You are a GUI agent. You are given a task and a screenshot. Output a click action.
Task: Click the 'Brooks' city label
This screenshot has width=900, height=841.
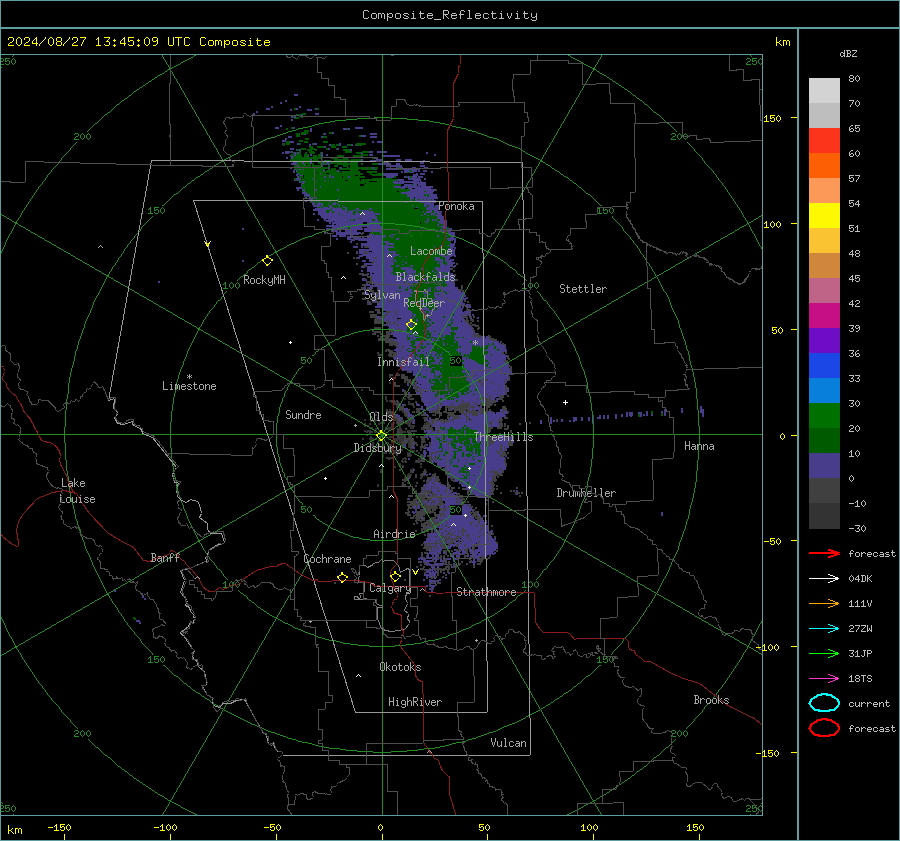coord(711,700)
